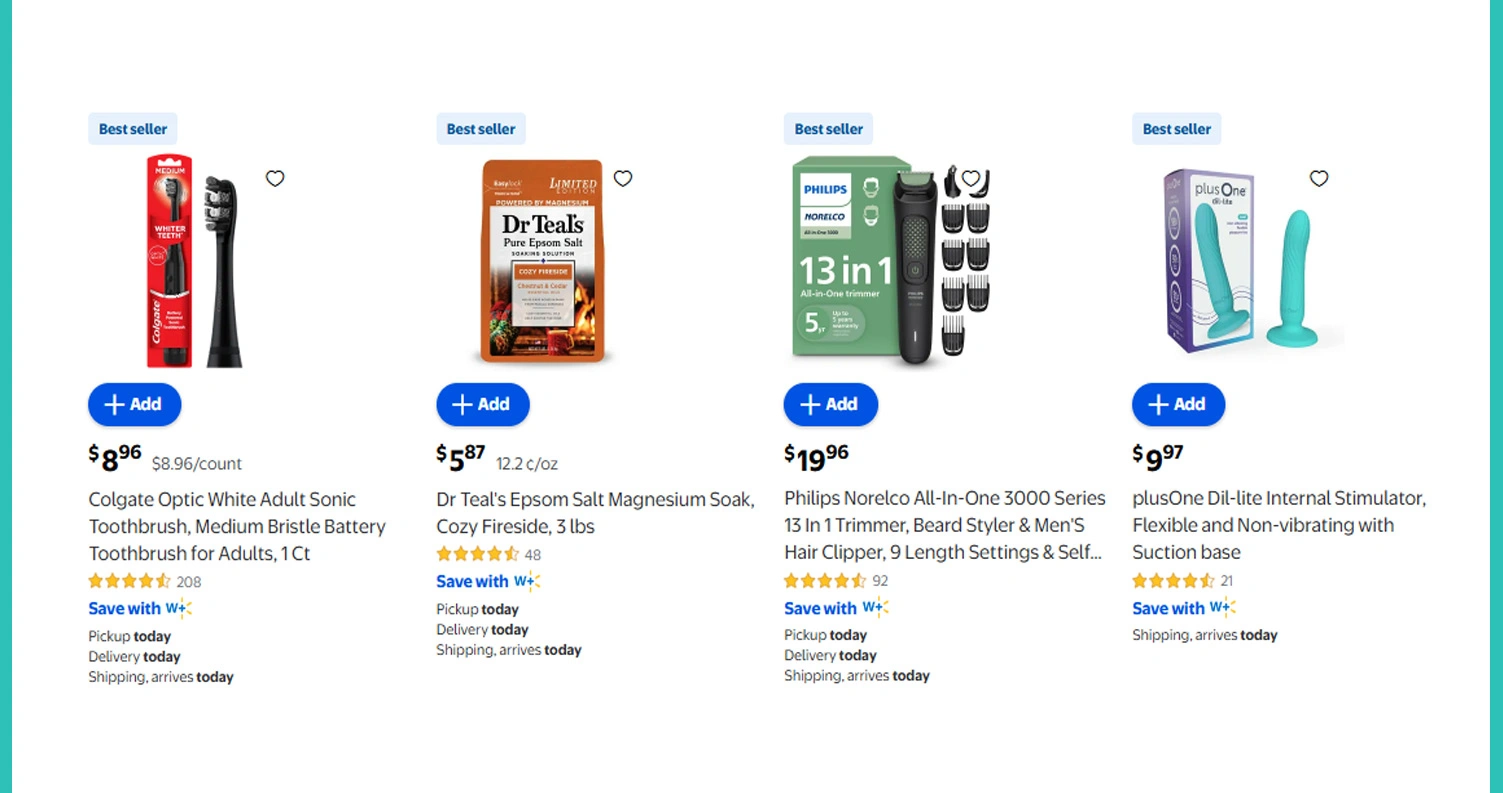Click the Best seller badge on the plusOne listing
Image resolution: width=1503 pixels, height=793 pixels.
pyautogui.click(x=1176, y=128)
